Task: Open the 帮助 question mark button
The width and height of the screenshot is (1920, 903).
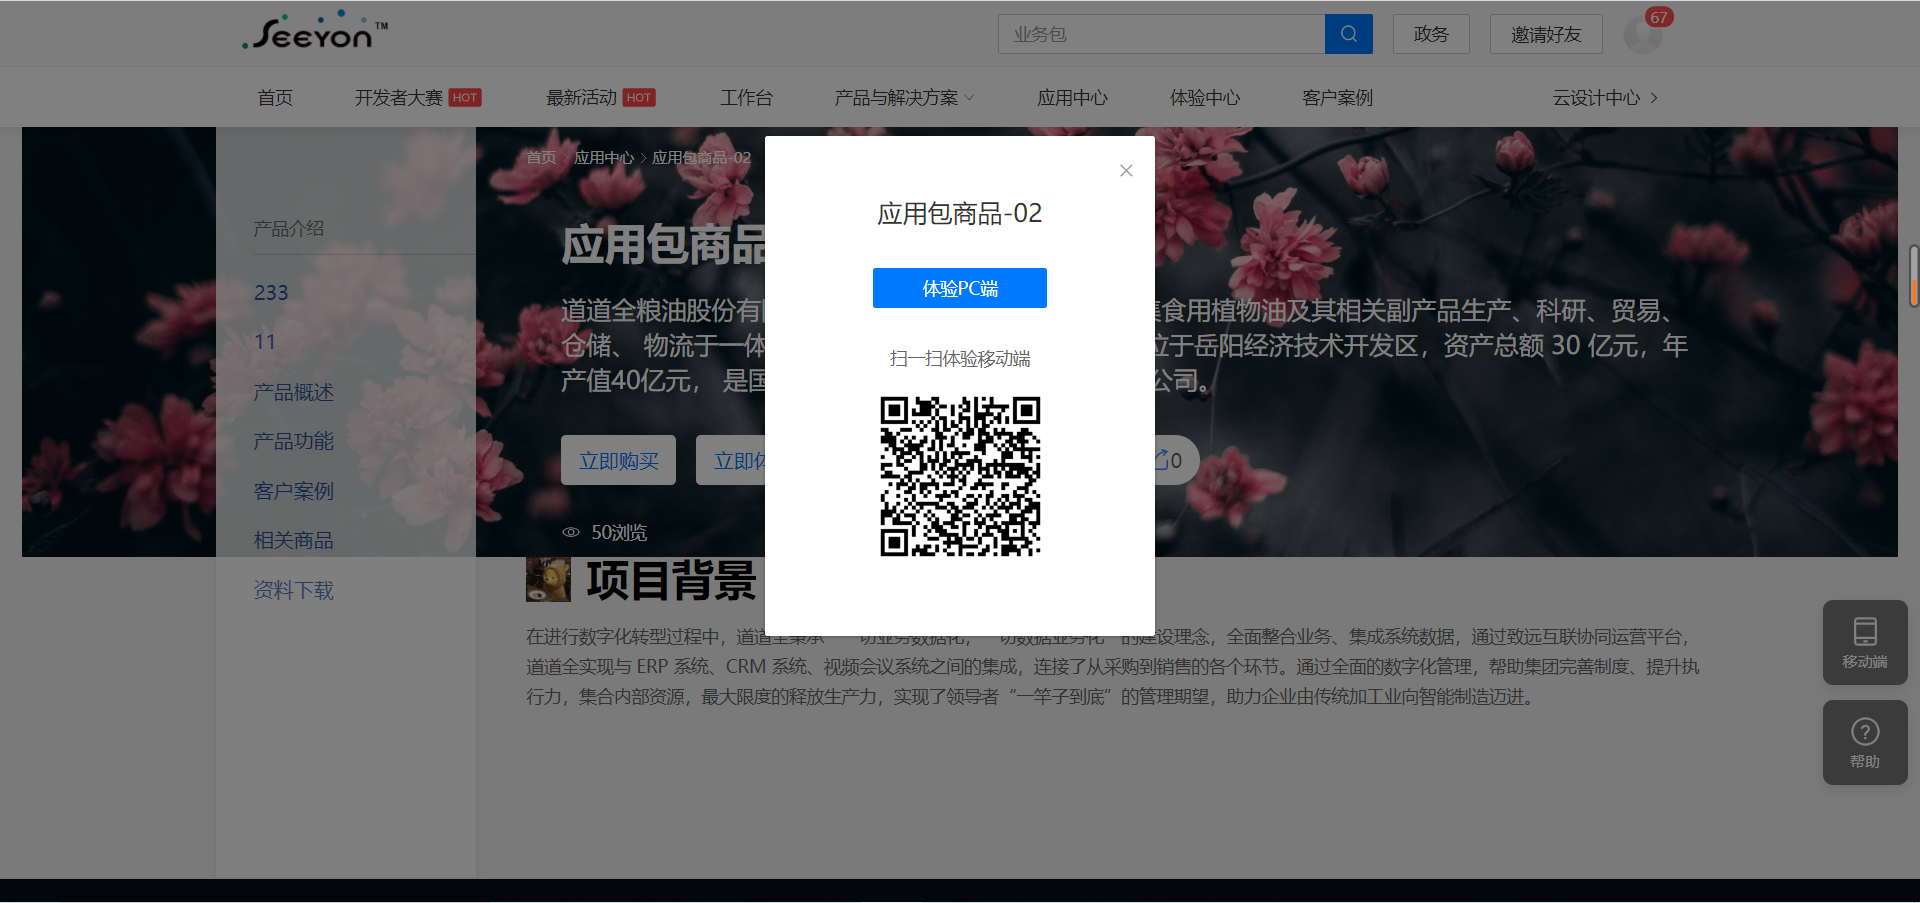Action: [1865, 742]
